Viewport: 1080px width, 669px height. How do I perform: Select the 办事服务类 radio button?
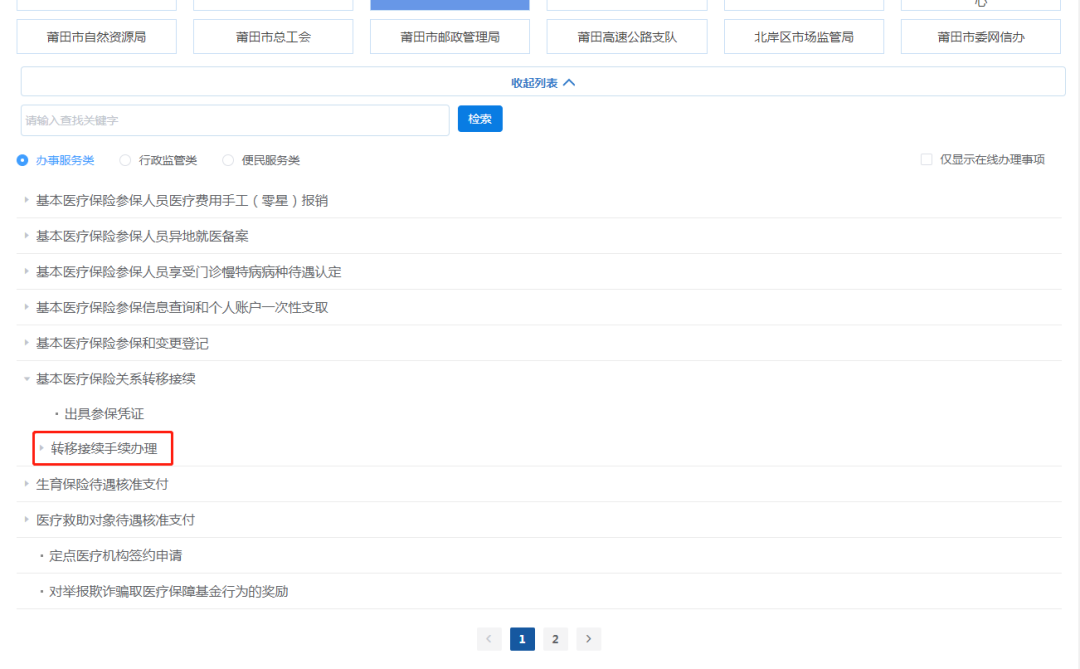click(23, 160)
